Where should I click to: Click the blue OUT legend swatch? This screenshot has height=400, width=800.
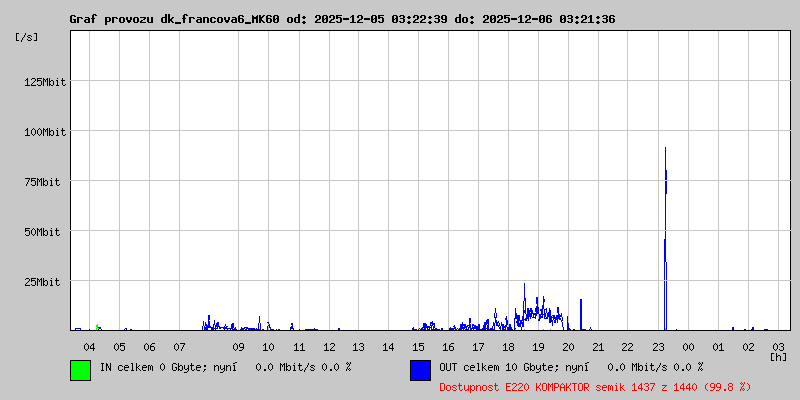pyautogui.click(x=420, y=370)
